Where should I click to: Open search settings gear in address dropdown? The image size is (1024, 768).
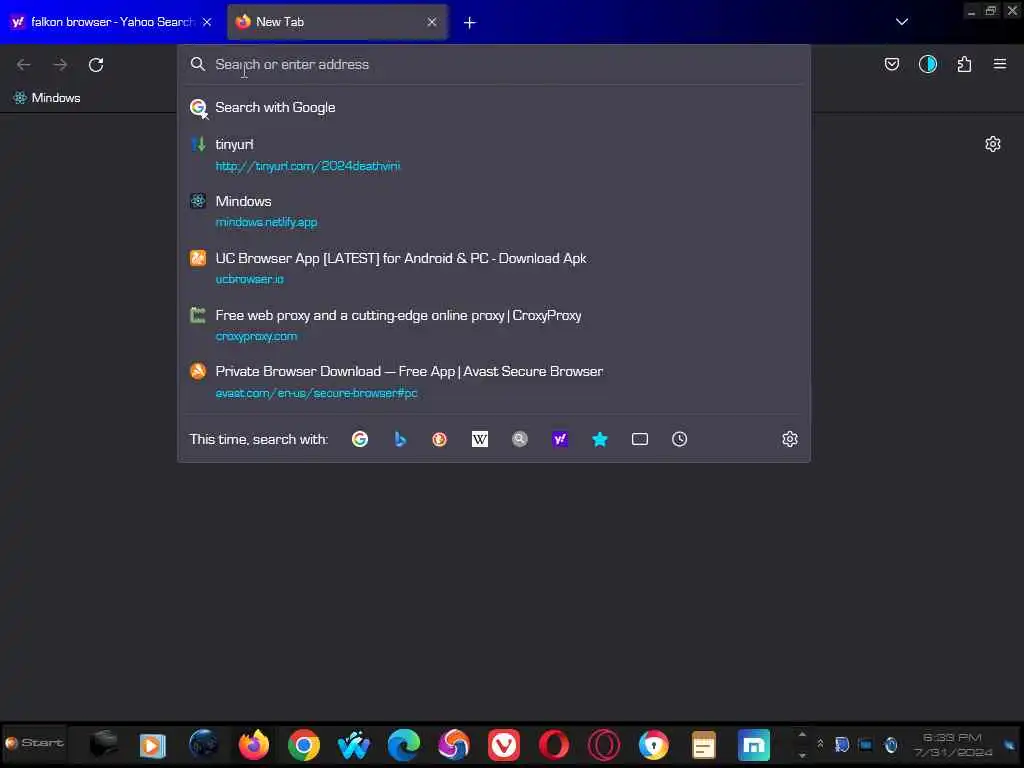790,440
